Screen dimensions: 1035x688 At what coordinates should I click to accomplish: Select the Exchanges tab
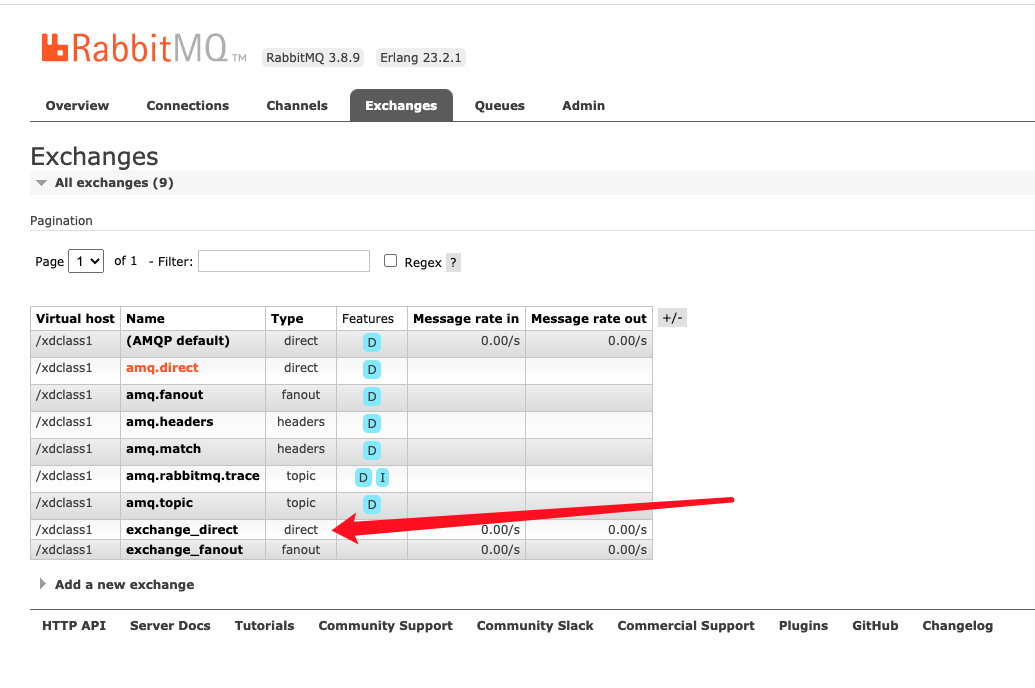point(401,106)
